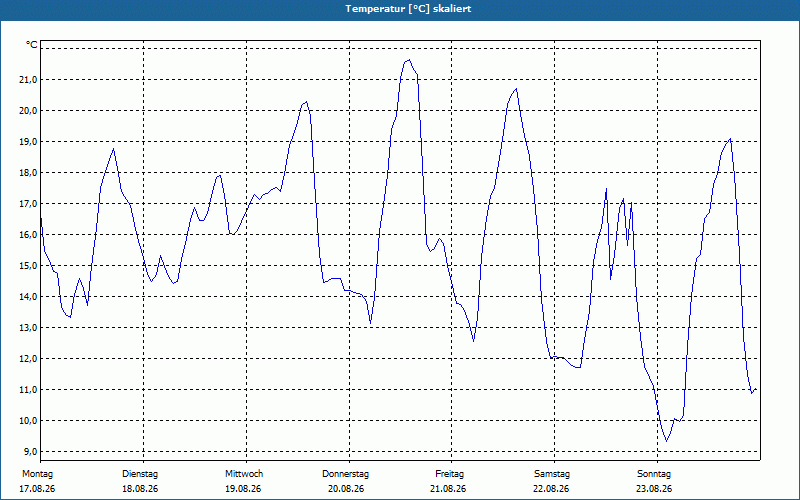Image resolution: width=800 pixels, height=500 pixels.
Task: Click the 15,0 y-axis label
Action: tap(28, 266)
